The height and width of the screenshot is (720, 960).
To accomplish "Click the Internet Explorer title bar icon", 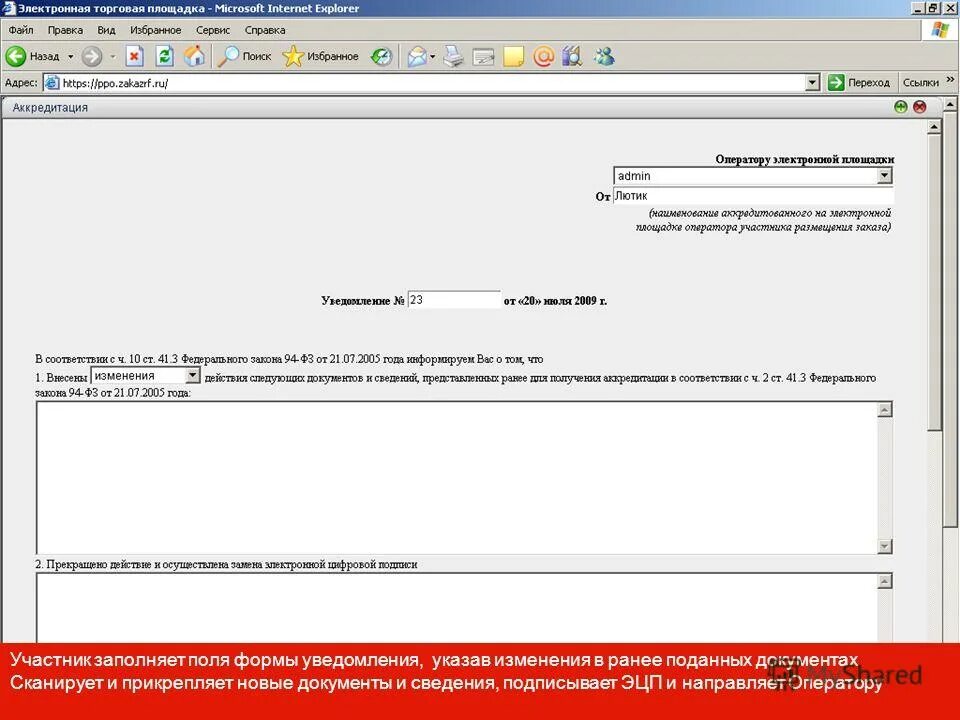I will [x=9, y=9].
